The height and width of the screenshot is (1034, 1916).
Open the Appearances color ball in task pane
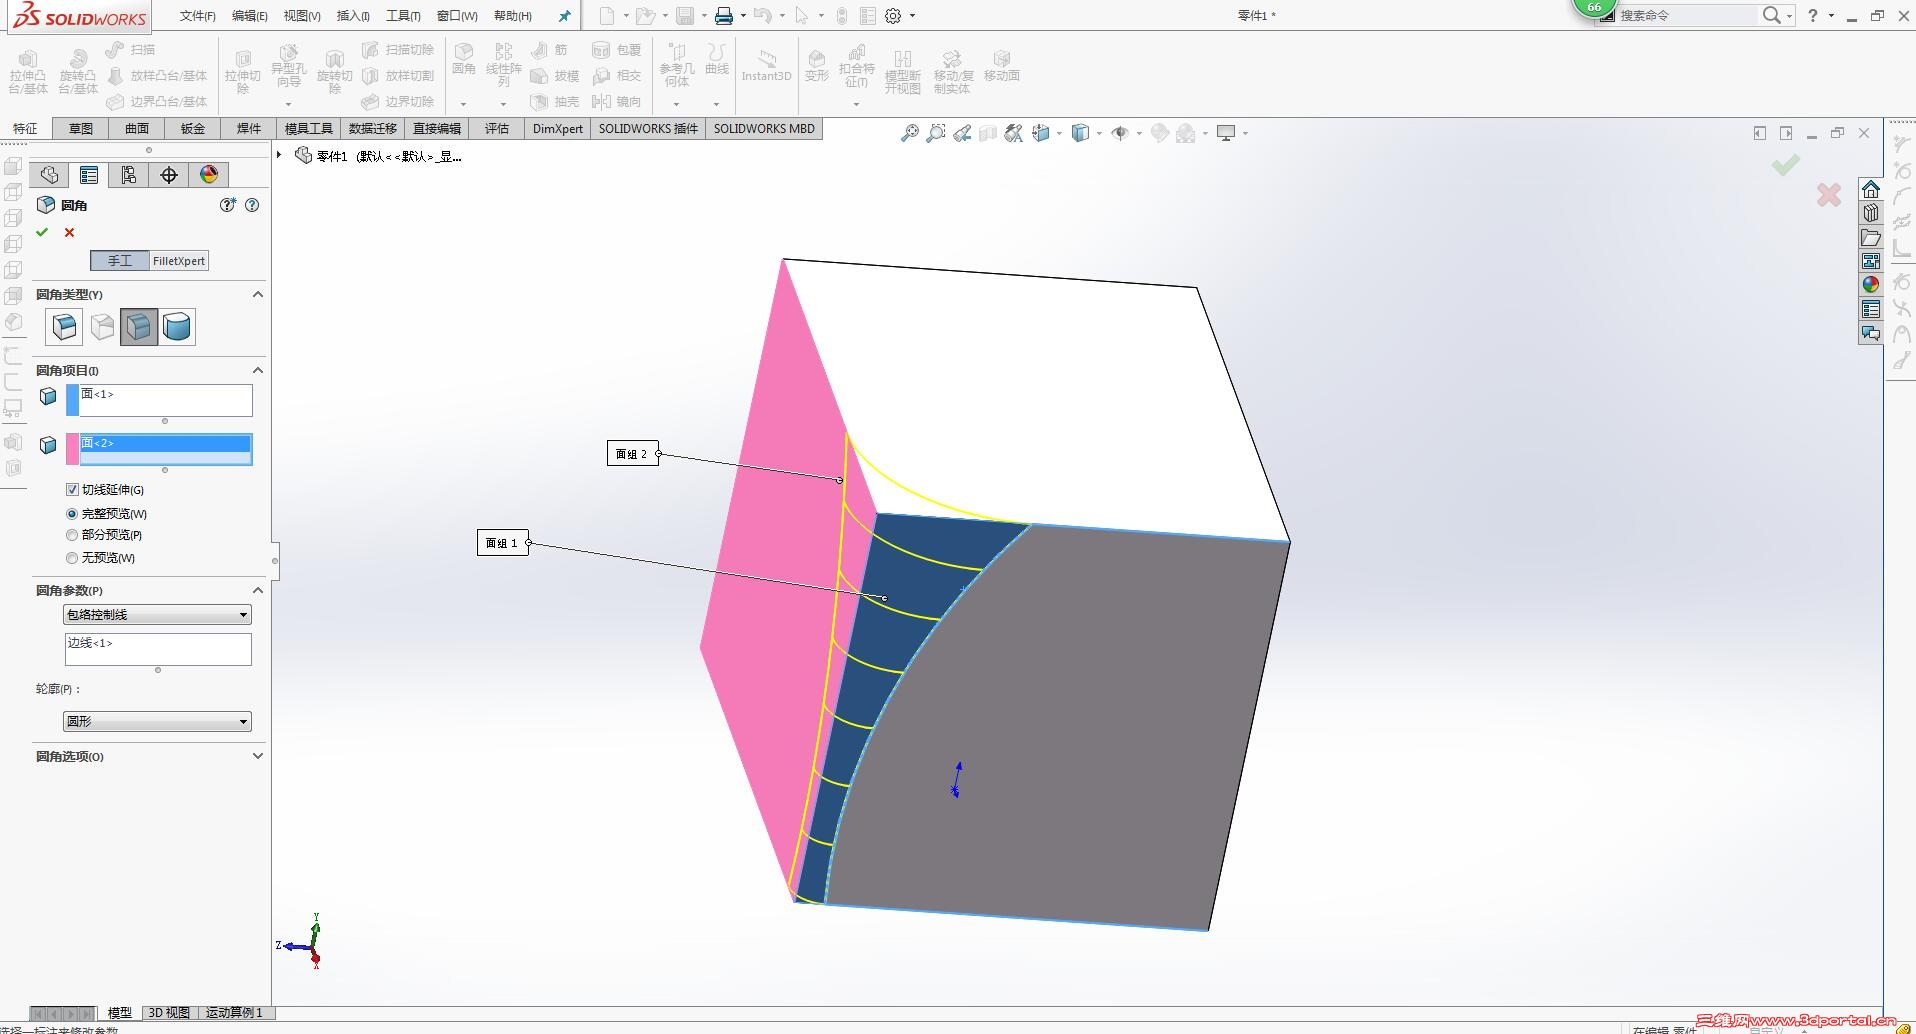(1871, 285)
